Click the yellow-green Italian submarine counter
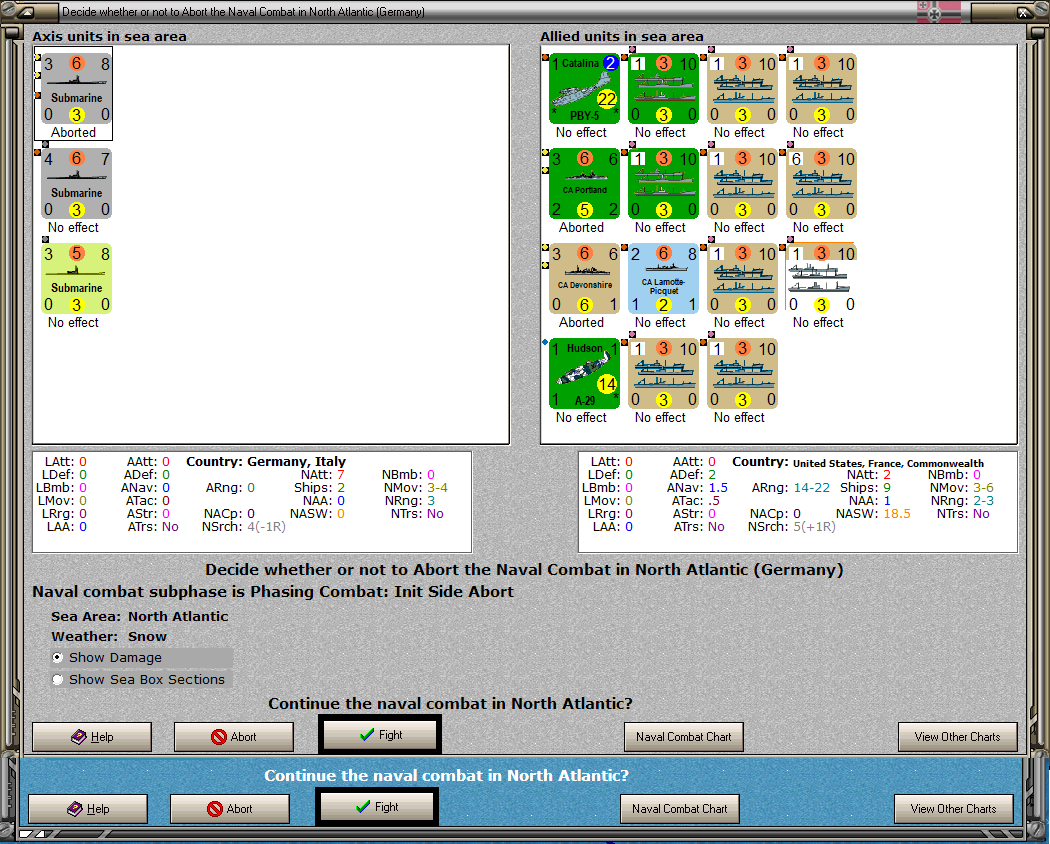Viewport: 1050px width, 844px height. pyautogui.click(x=76, y=279)
